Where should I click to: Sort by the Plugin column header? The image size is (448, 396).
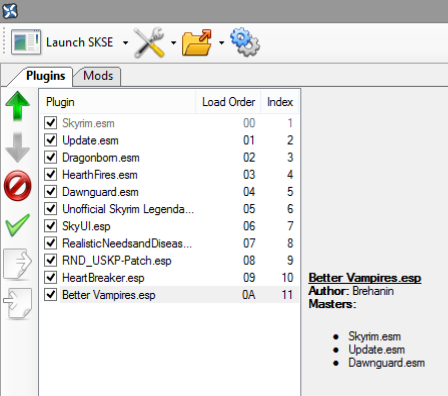pos(117,102)
